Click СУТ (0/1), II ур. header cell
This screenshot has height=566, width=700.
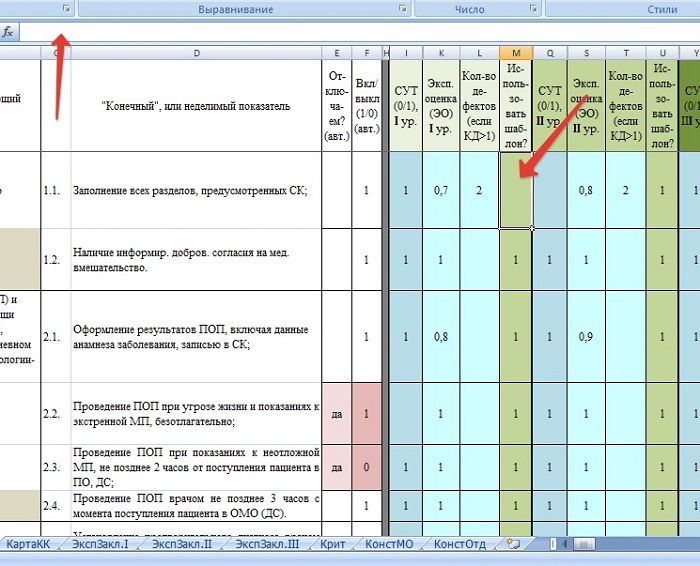[550, 106]
